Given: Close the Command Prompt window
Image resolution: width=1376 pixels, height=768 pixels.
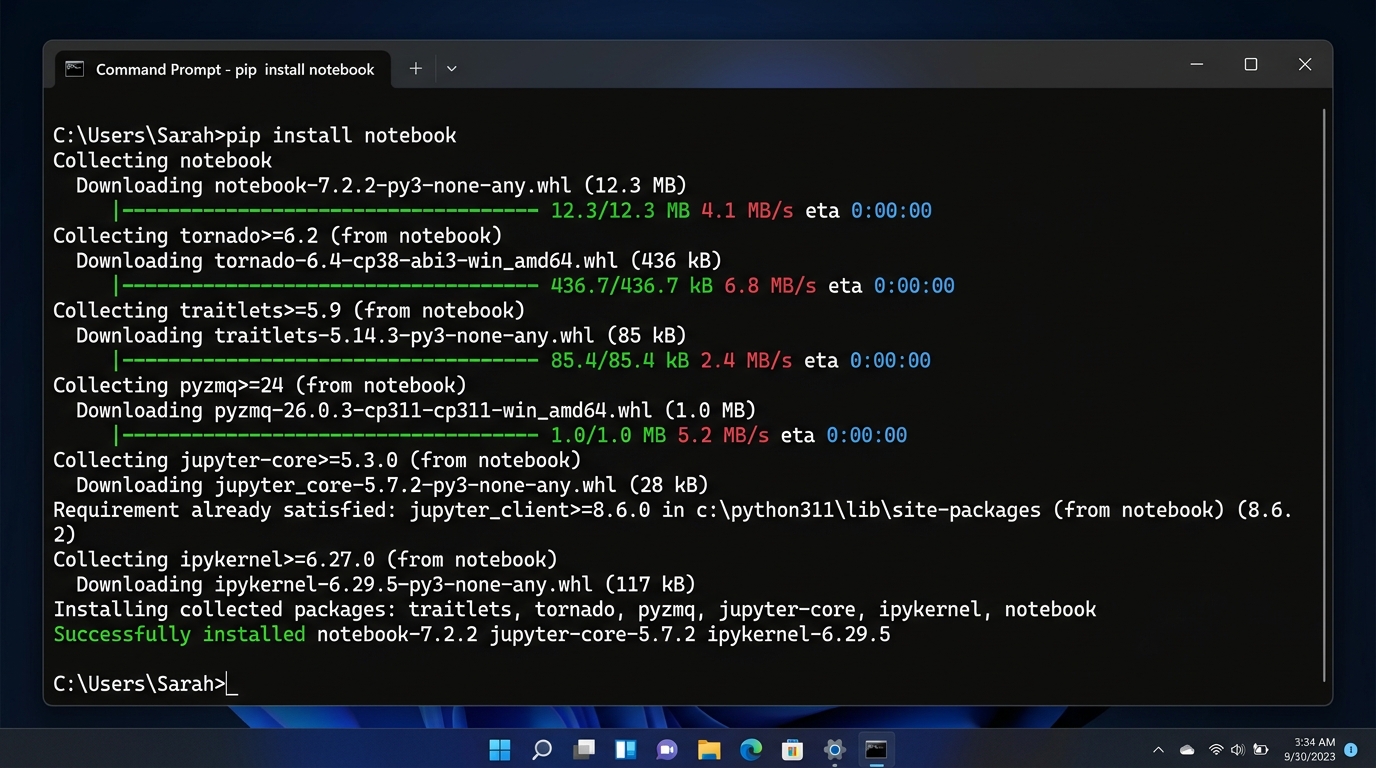Looking at the screenshot, I should (x=1305, y=65).
